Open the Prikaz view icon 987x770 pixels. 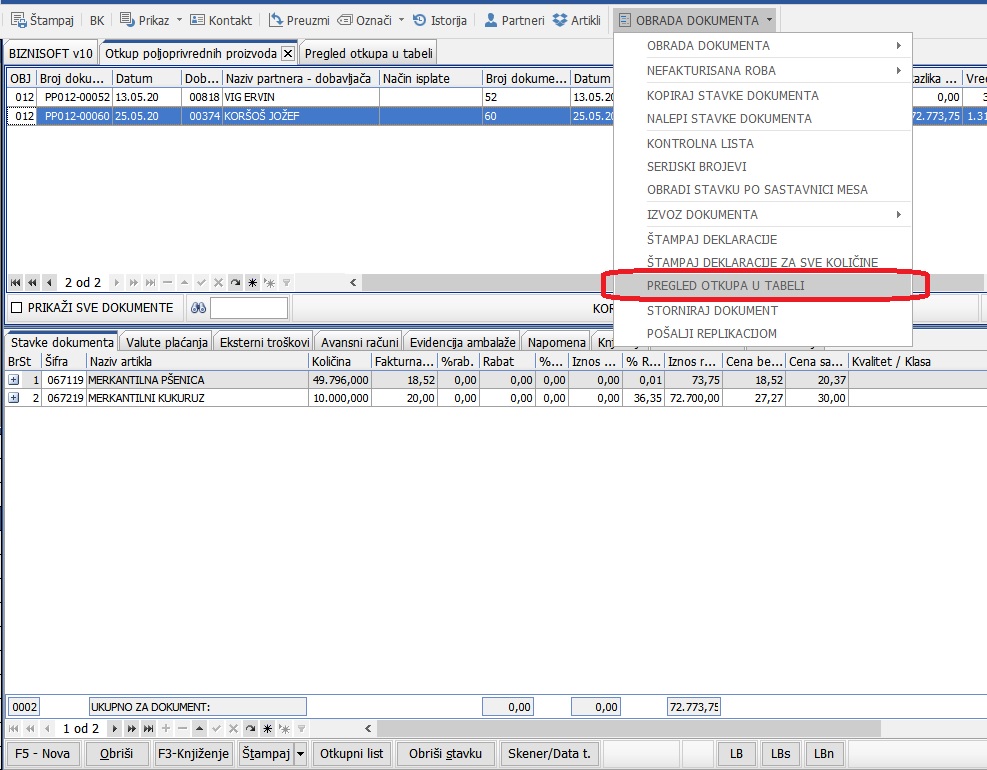click(x=127, y=20)
